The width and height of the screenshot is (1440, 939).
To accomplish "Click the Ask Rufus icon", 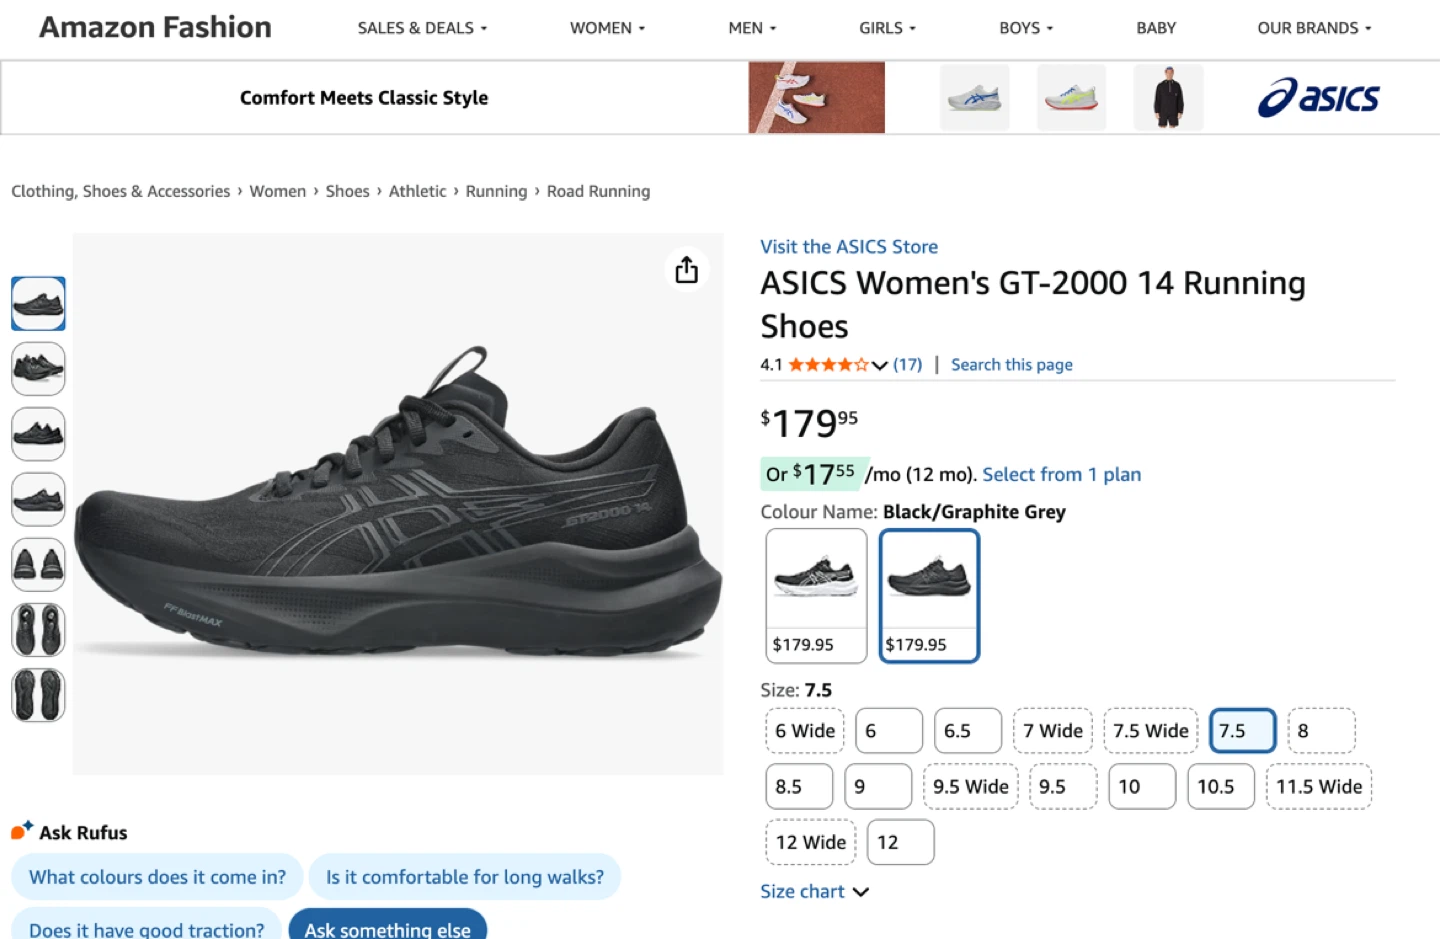I will pyautogui.click(x=22, y=831).
